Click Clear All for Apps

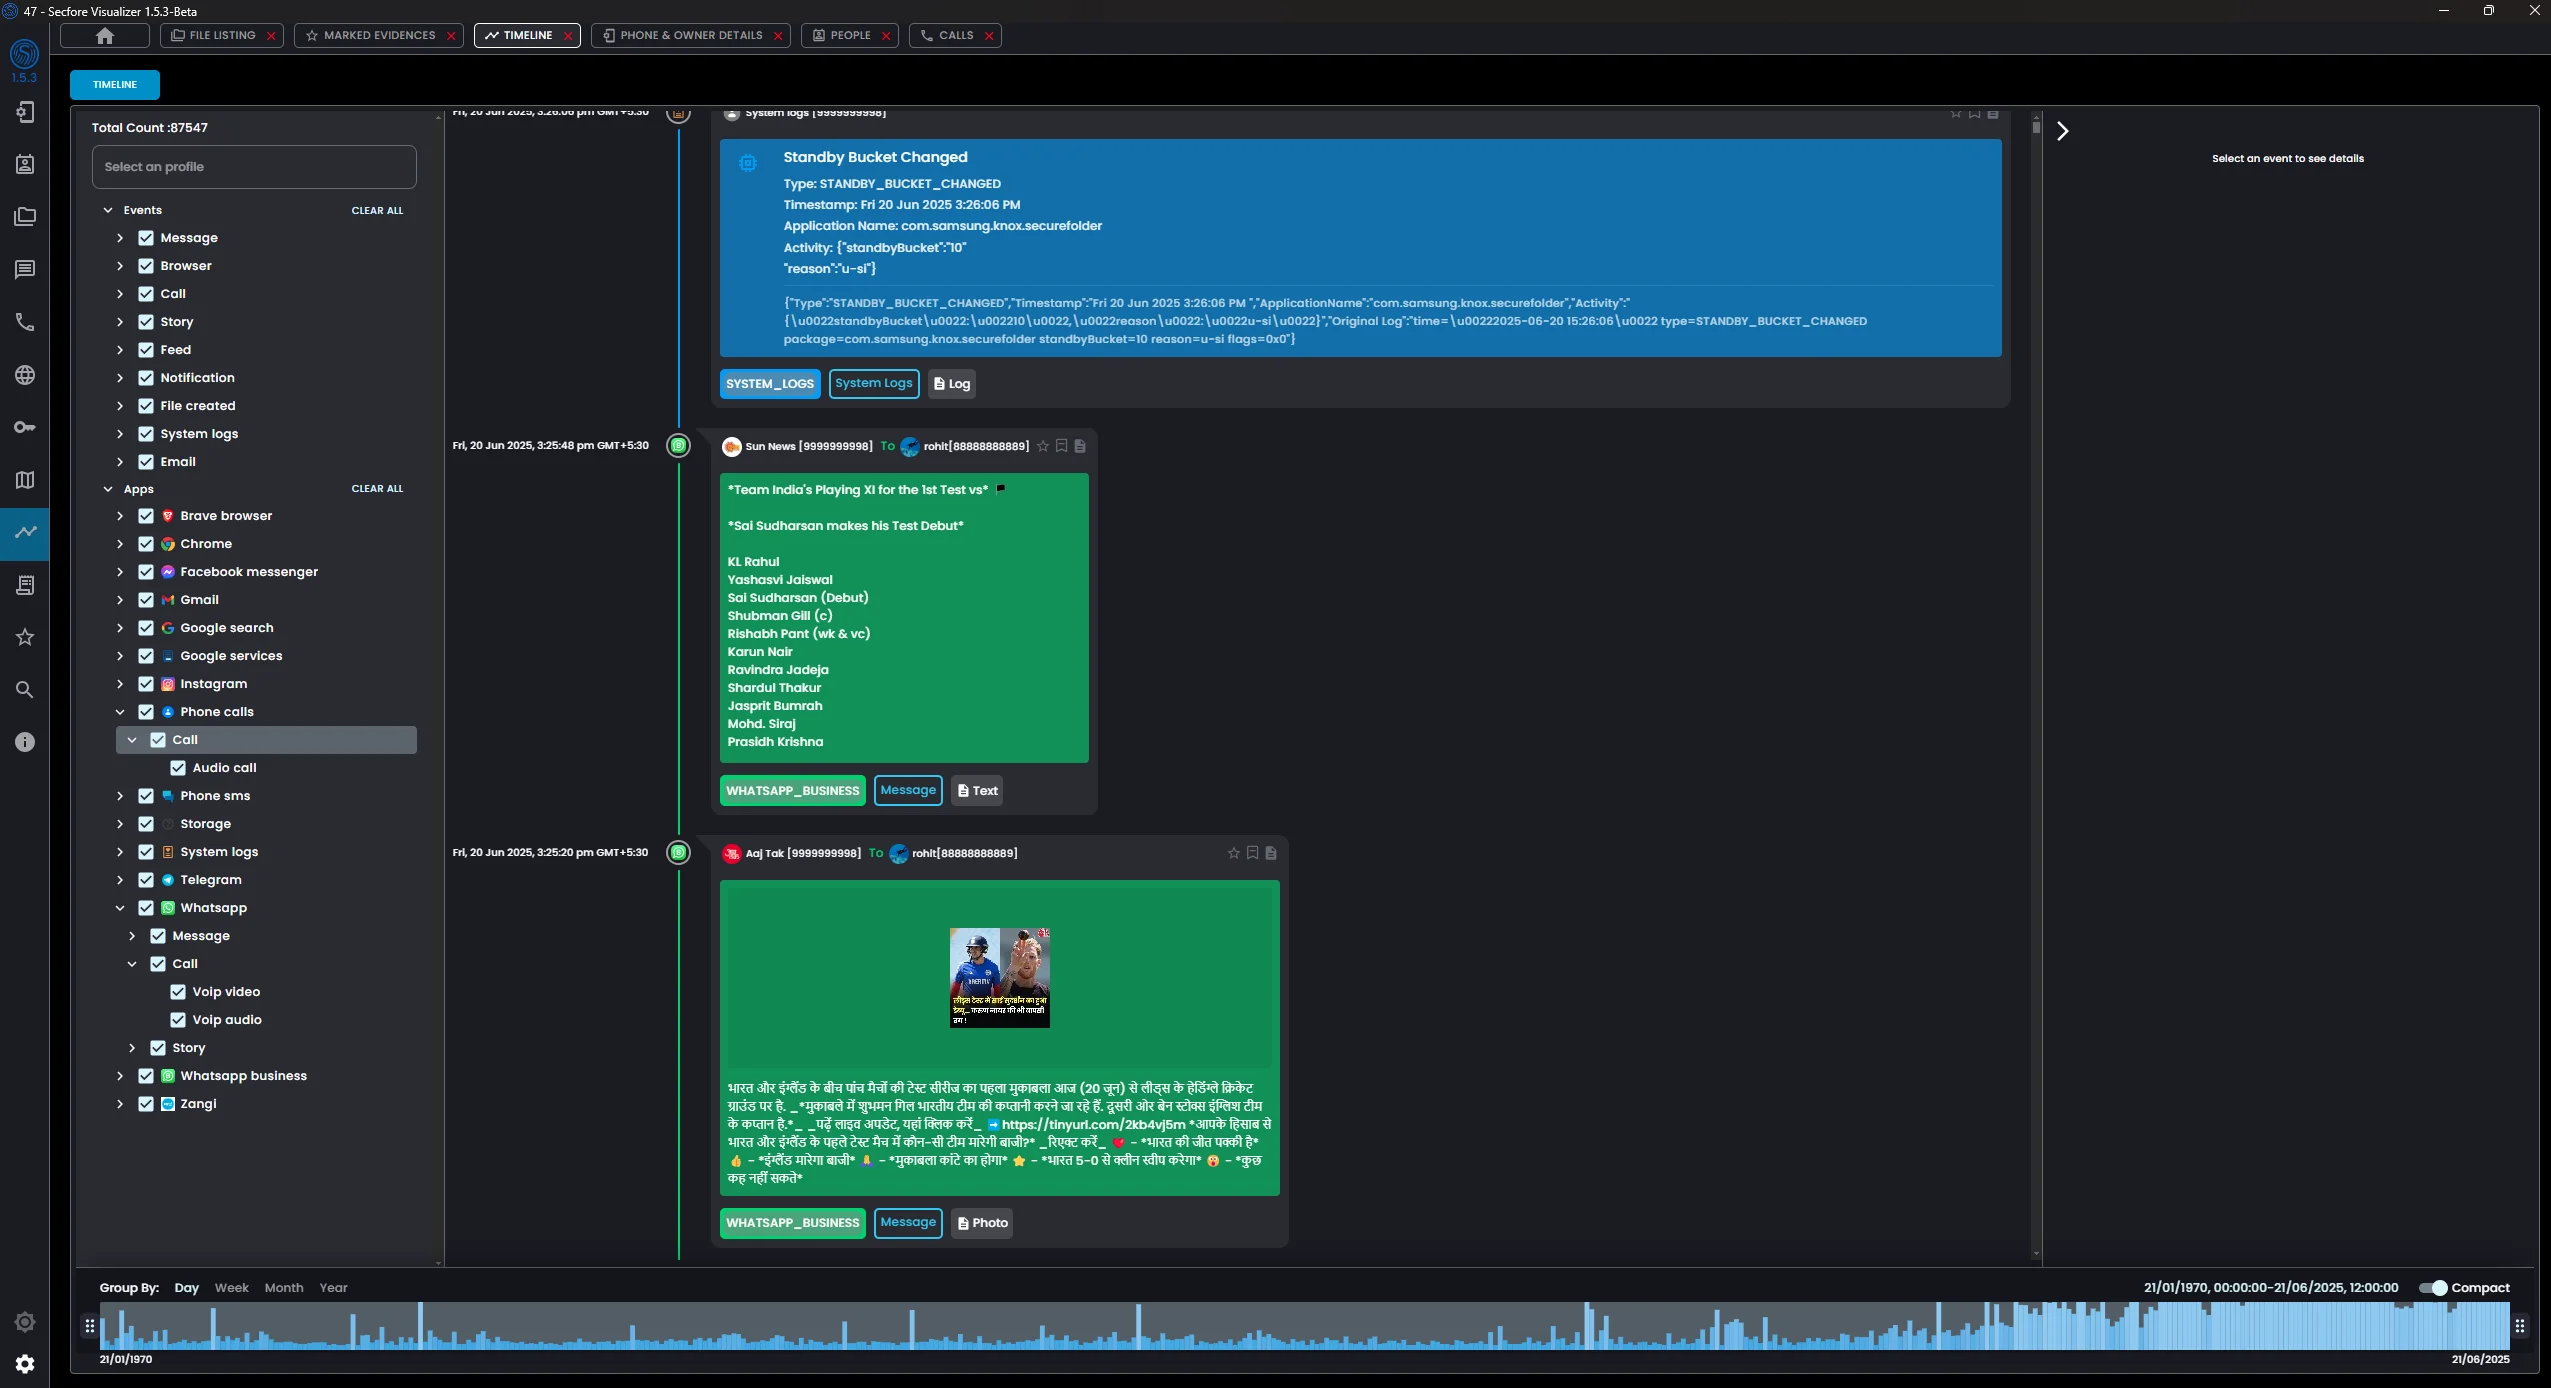coord(377,489)
